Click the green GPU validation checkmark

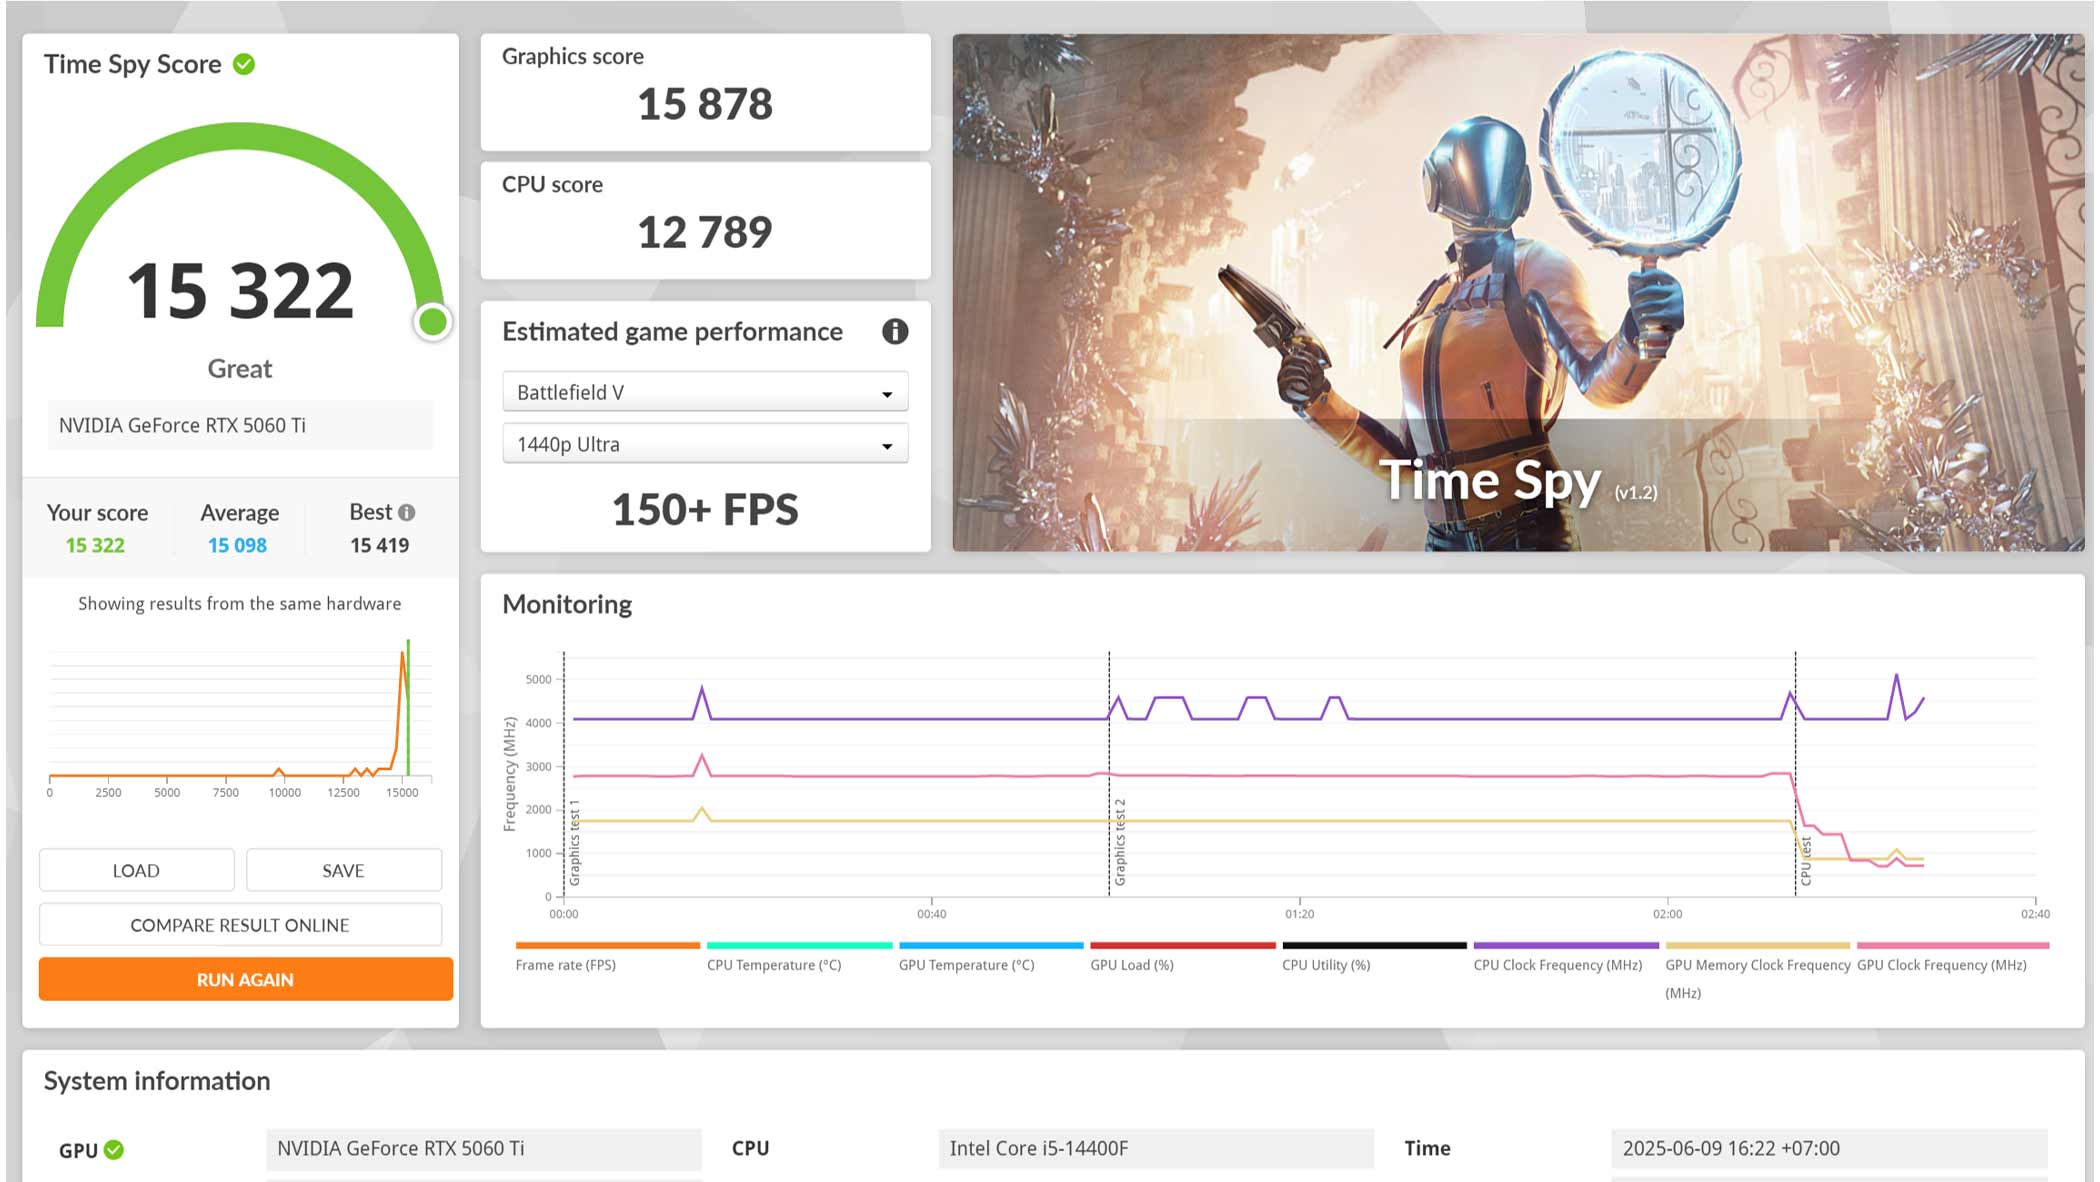pos(114,1150)
